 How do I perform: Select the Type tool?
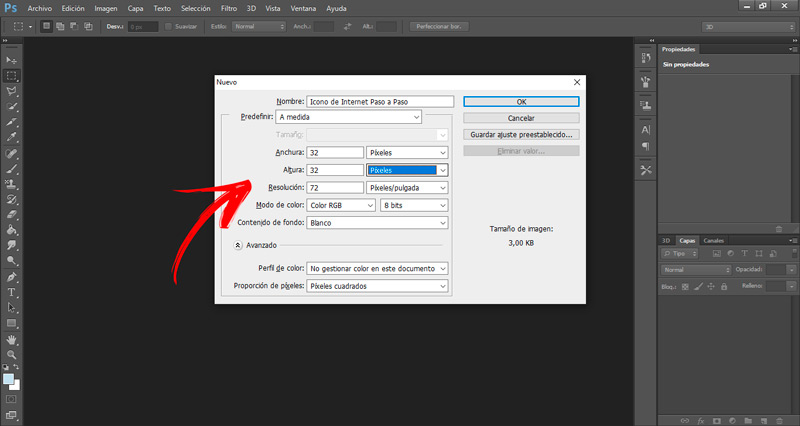click(x=11, y=292)
